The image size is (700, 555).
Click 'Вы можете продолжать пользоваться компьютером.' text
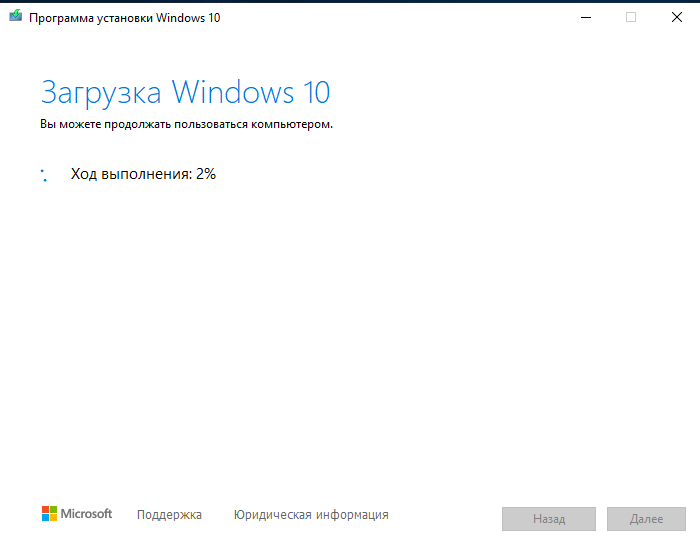click(187, 124)
